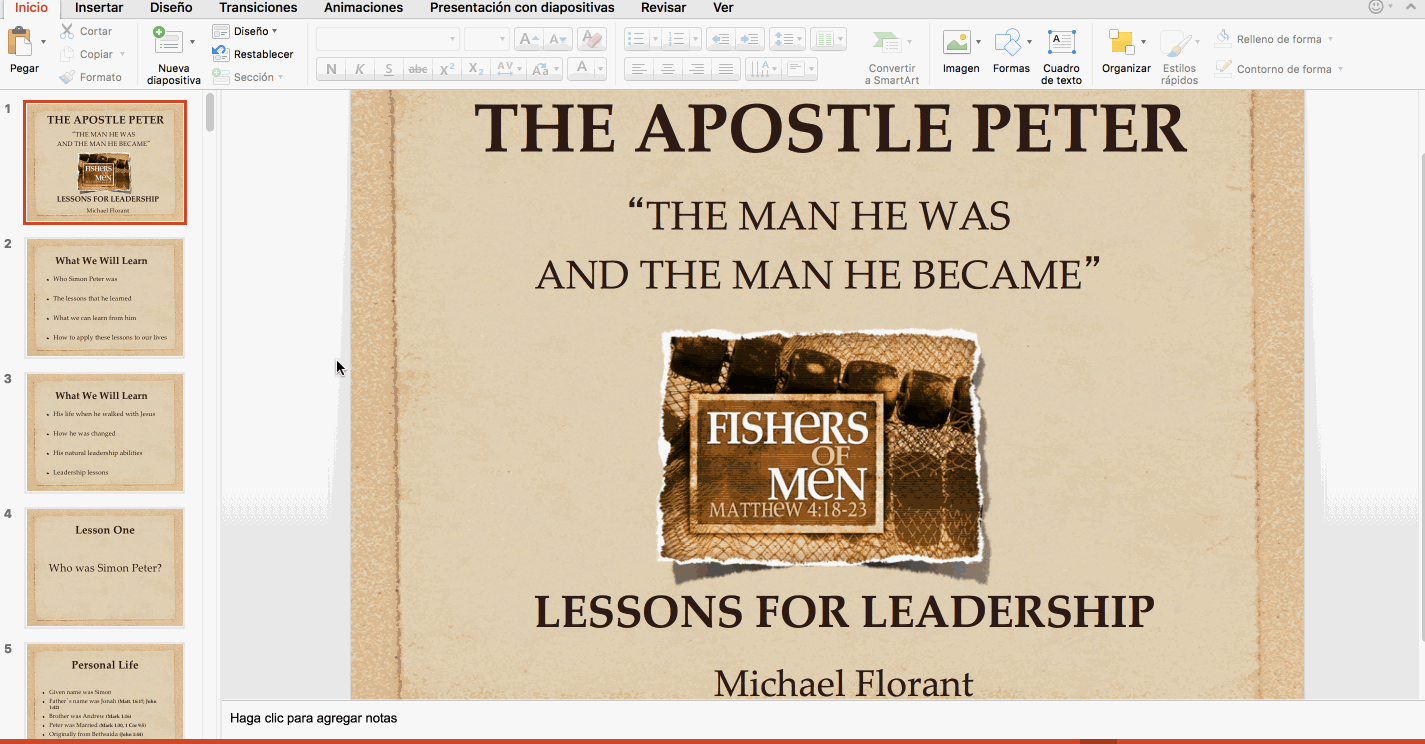
Task: Switch to the Transiciones tab
Action: 258,7
